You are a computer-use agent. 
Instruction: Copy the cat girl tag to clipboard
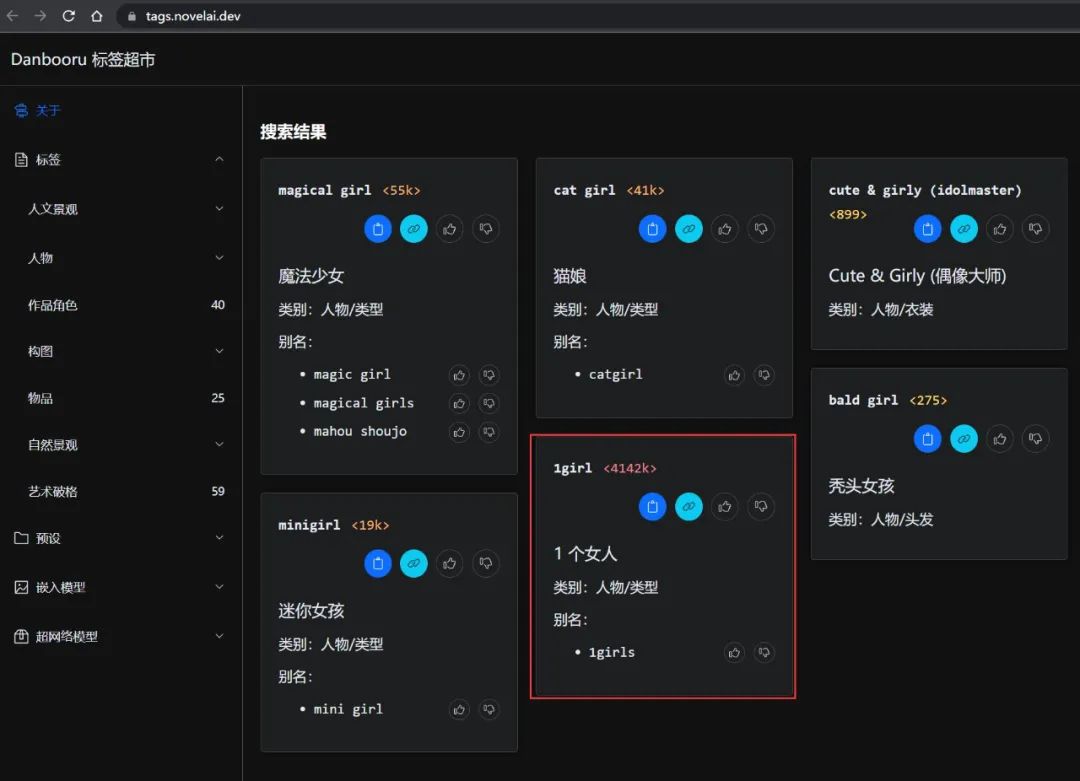click(652, 229)
